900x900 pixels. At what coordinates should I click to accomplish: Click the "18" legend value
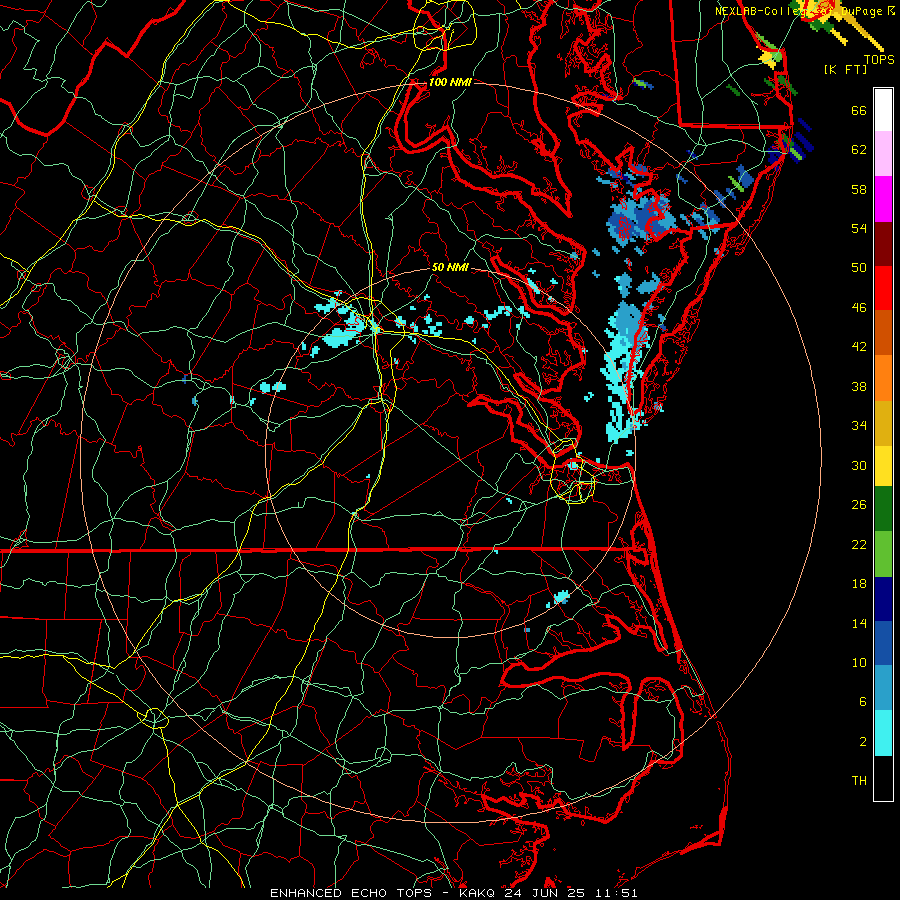click(x=859, y=584)
